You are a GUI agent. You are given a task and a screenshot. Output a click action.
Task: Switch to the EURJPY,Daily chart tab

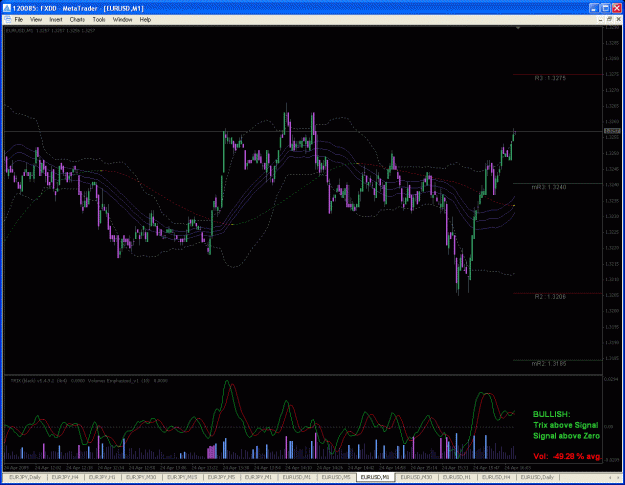(x=25, y=477)
